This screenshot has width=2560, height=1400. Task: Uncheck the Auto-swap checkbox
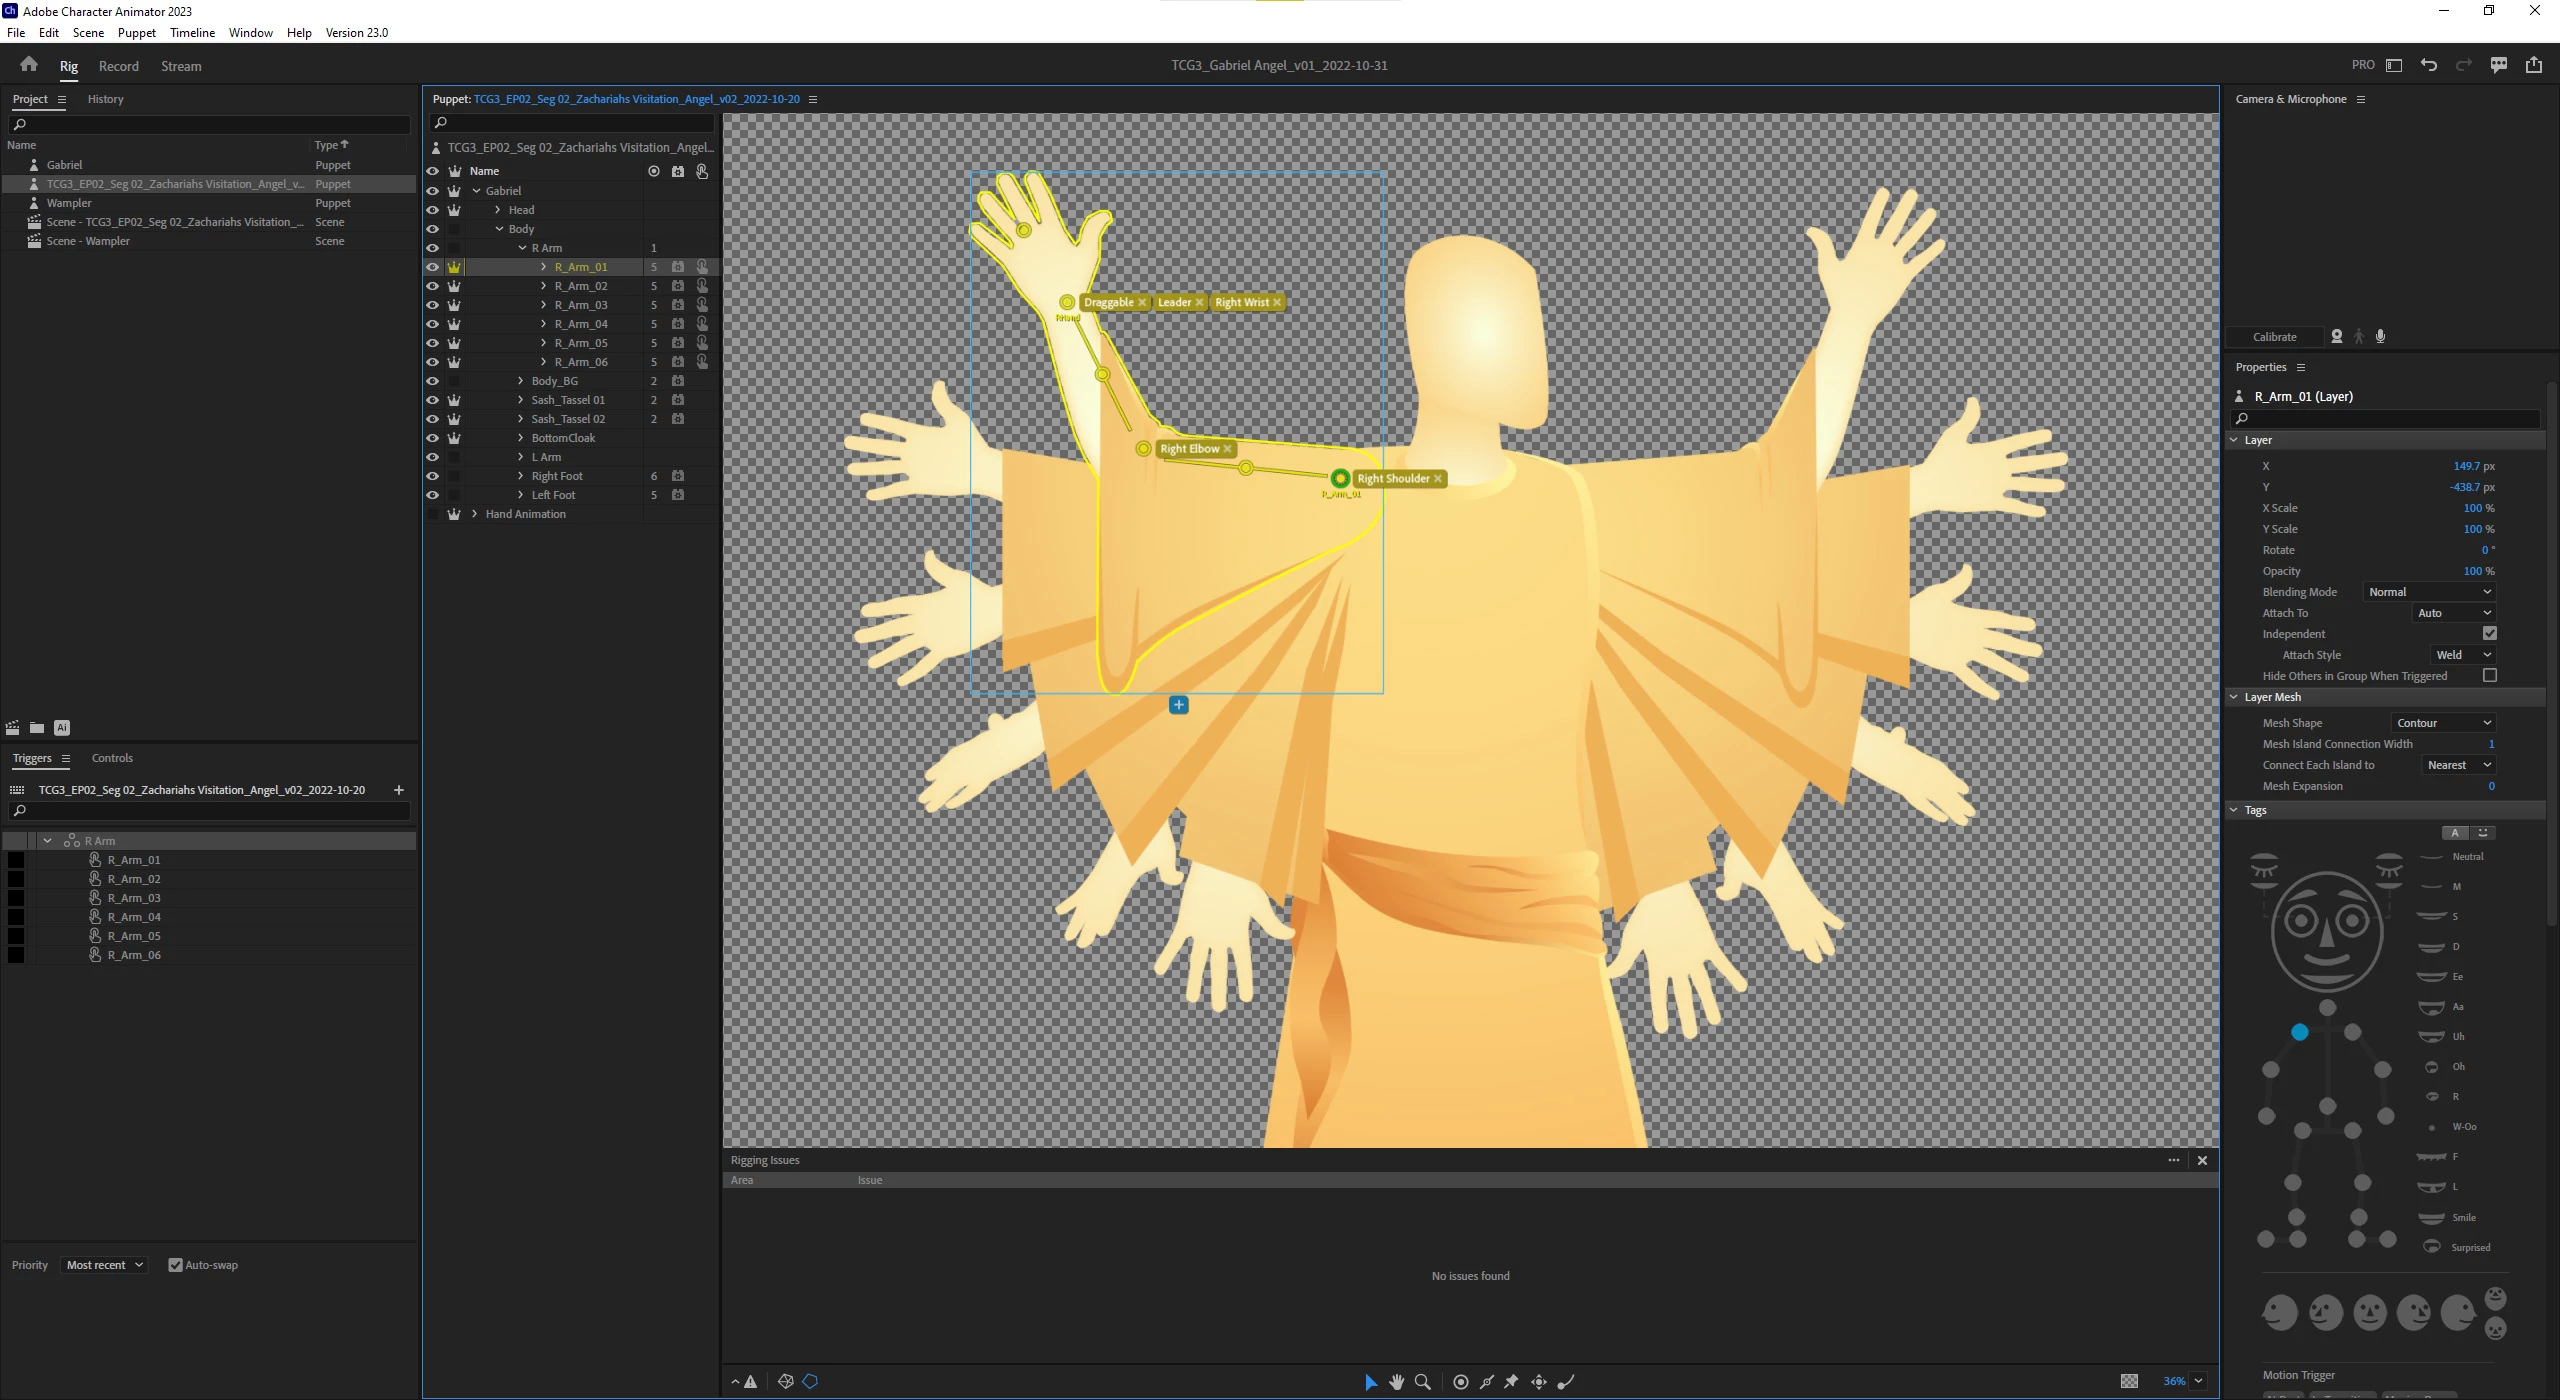coord(175,1265)
